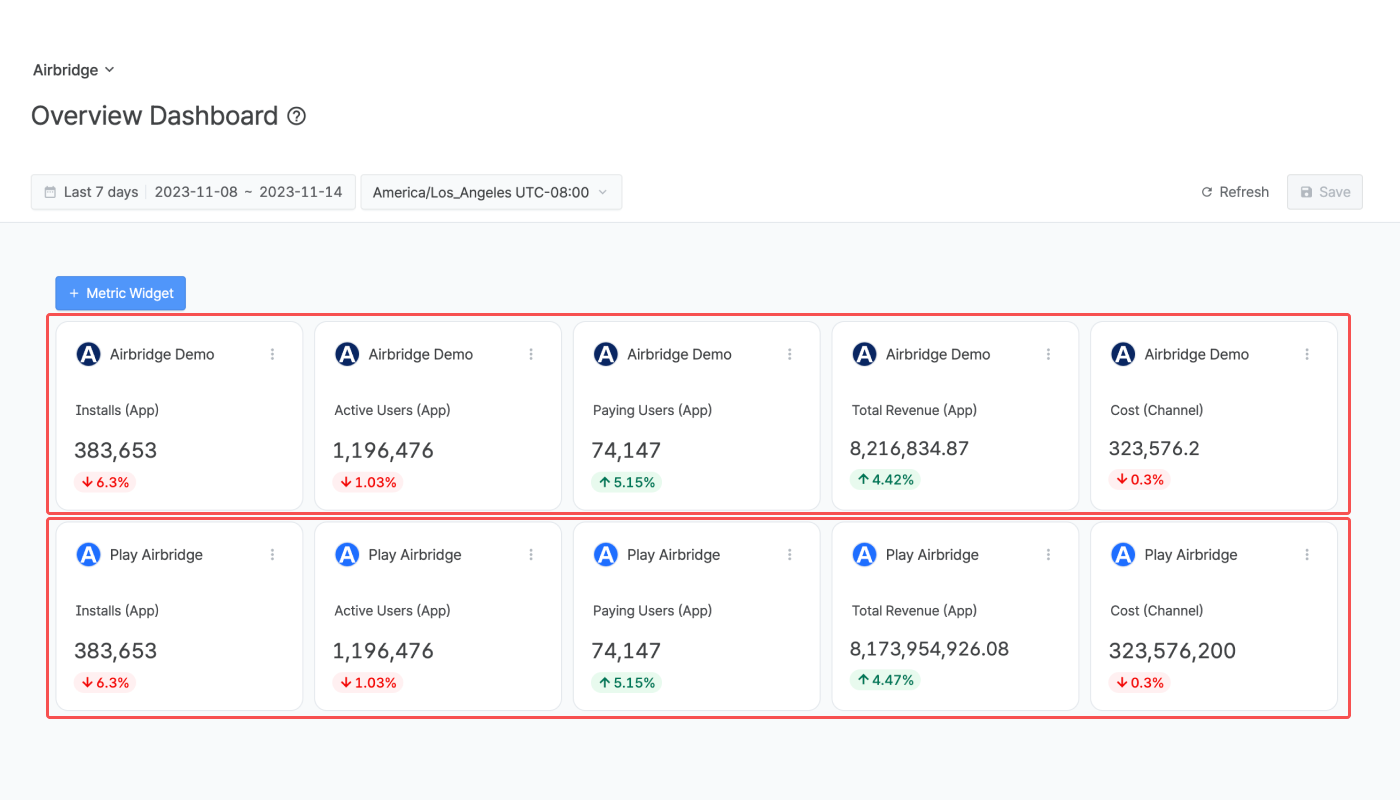The height and width of the screenshot is (800, 1400).
Task: Expand the Airbridge app selector dropdown
Action: (74, 70)
